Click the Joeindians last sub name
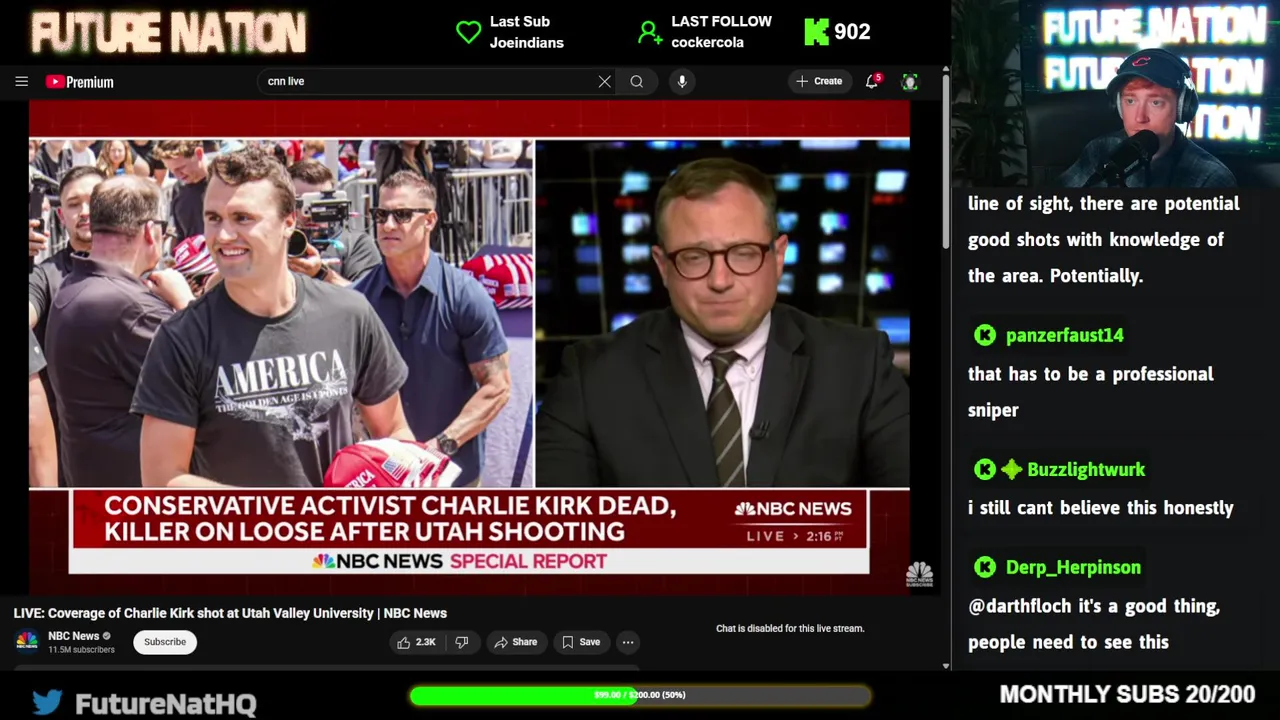1280x720 pixels. tap(527, 43)
